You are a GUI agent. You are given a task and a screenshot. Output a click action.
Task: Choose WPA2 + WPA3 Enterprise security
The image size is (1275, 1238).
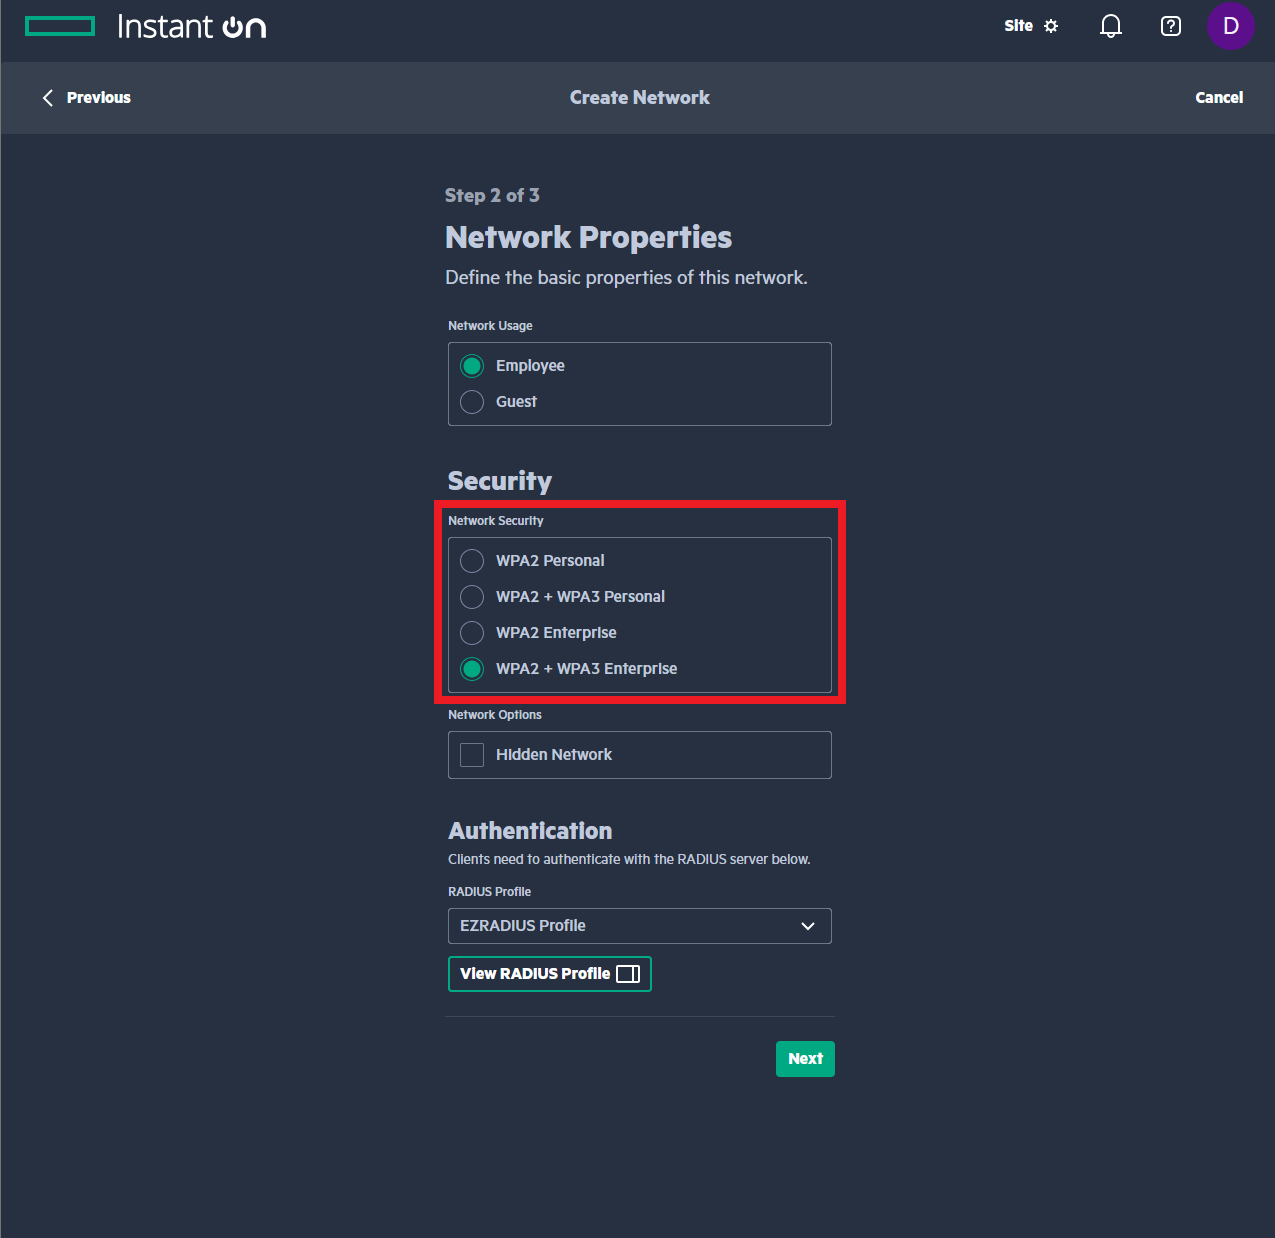(x=472, y=669)
